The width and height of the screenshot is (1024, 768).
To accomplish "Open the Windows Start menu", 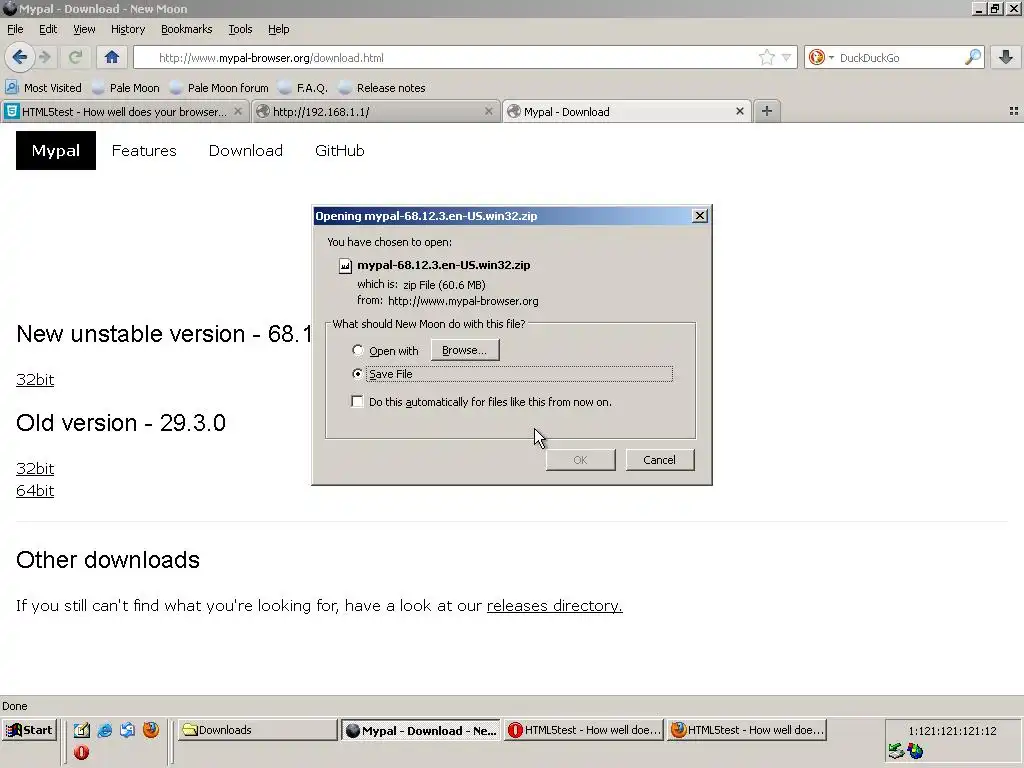I will click(29, 730).
